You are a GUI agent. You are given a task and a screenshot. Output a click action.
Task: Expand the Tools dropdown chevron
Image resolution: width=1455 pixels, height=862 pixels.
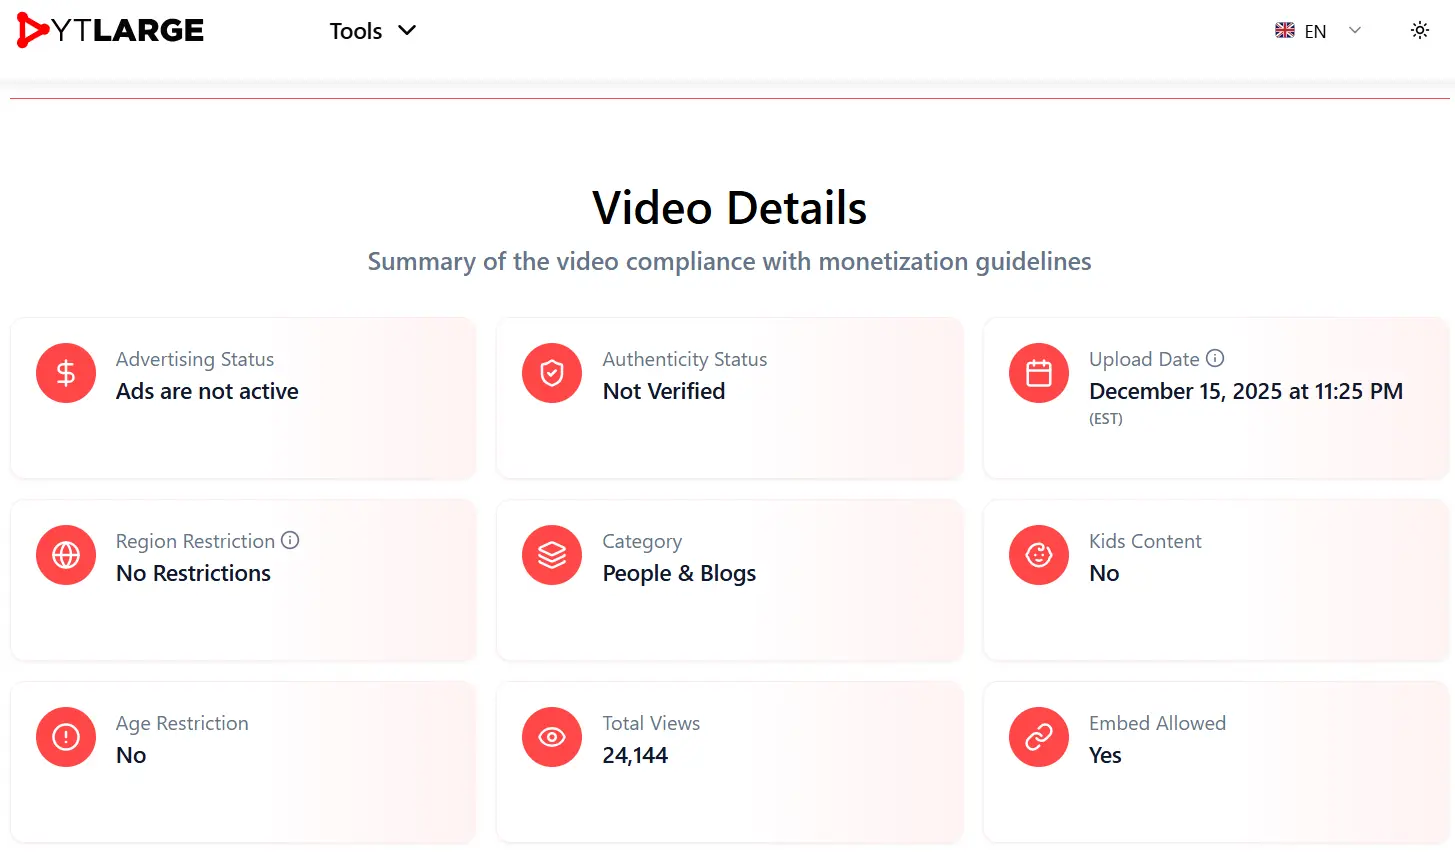pyautogui.click(x=406, y=31)
